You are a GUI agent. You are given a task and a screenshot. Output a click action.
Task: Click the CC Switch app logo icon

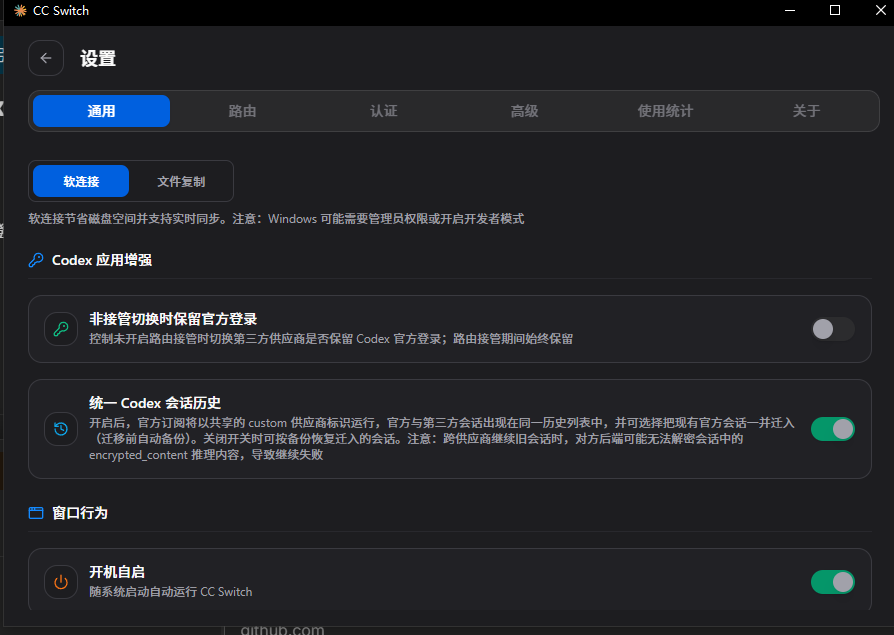click(21, 11)
